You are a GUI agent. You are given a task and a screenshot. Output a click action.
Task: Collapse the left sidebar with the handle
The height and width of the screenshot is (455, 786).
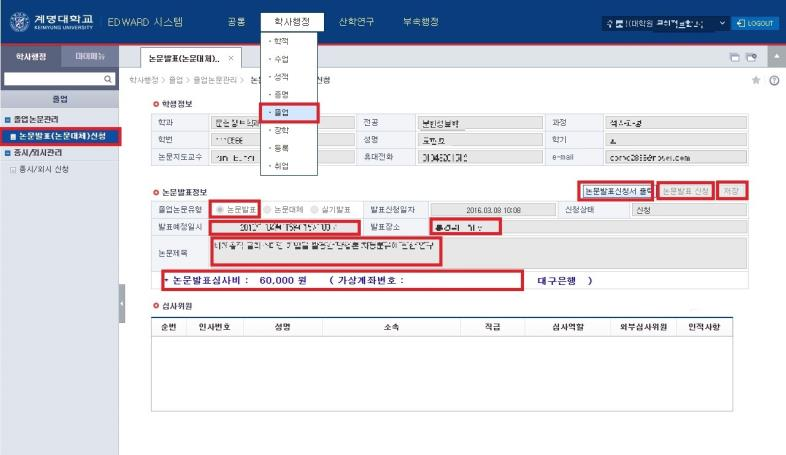pos(122,302)
